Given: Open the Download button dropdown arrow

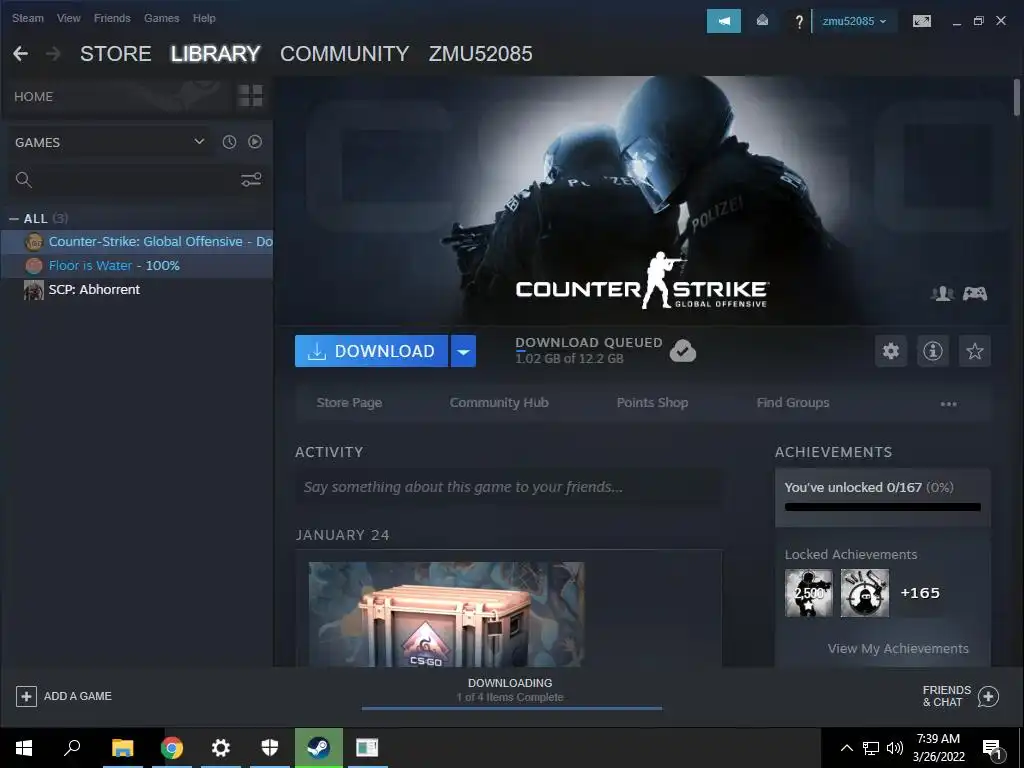Looking at the screenshot, I should [463, 351].
